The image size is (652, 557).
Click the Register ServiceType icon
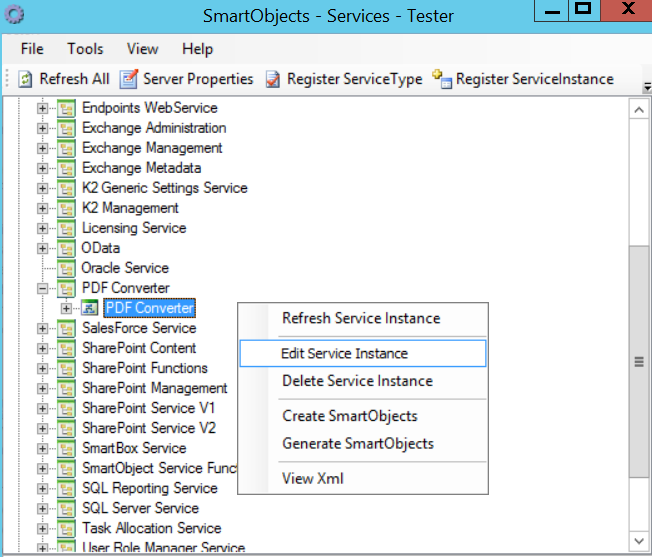point(273,79)
